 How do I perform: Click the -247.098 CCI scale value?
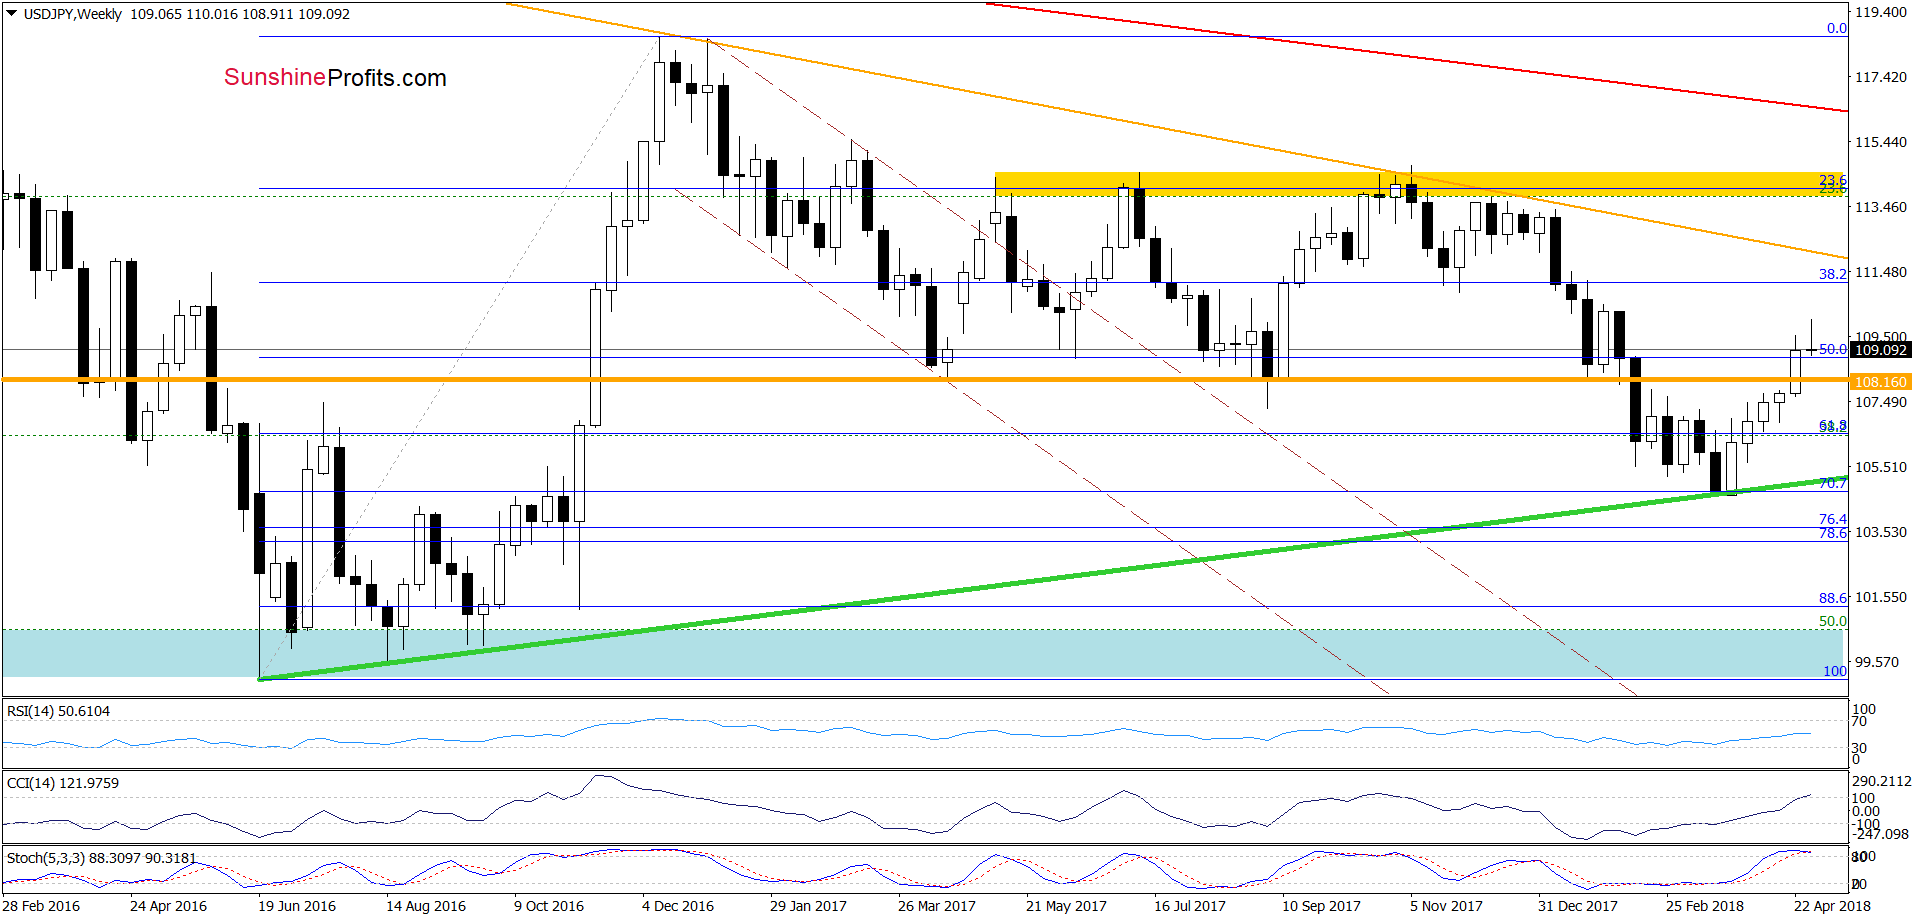click(x=1882, y=834)
